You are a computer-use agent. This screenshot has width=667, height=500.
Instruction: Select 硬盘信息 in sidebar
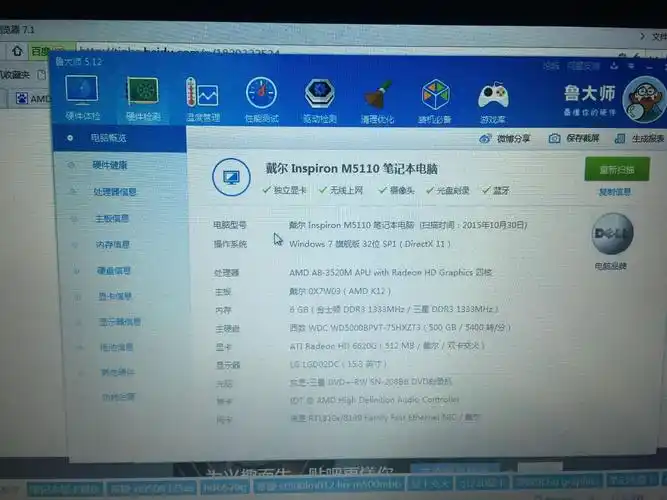[x=114, y=270]
